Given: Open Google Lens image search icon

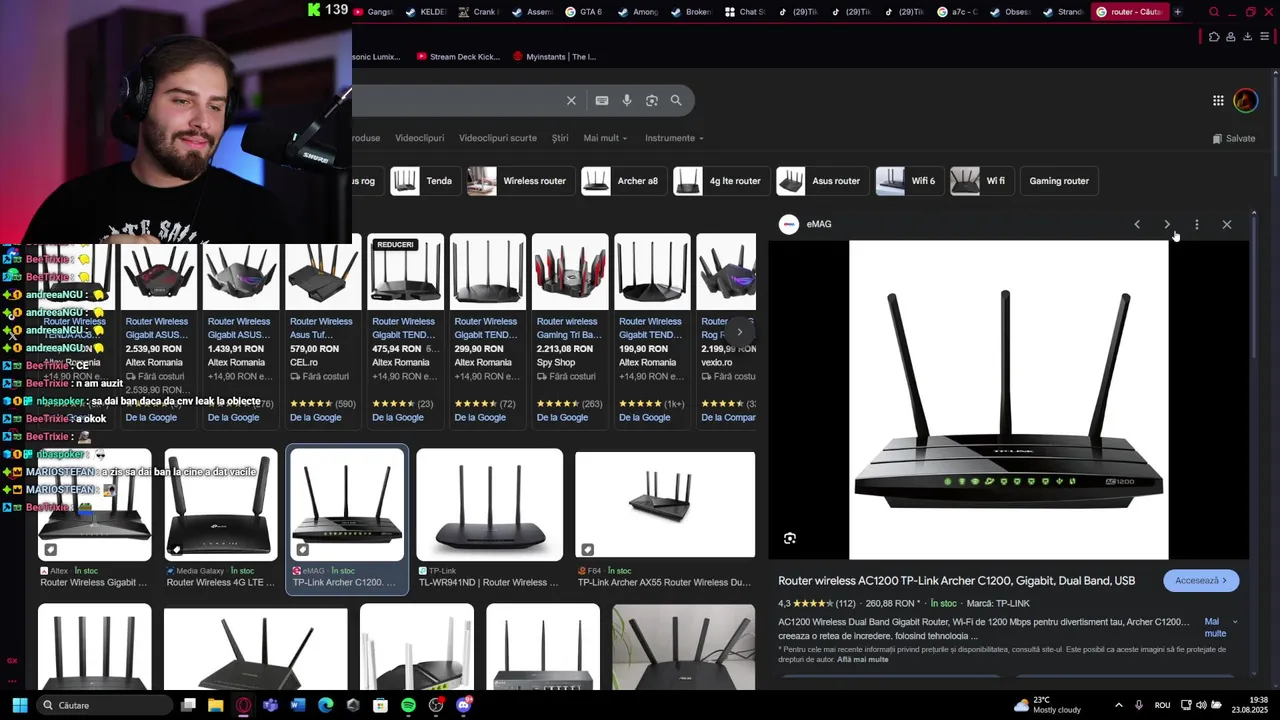Looking at the screenshot, I should [652, 100].
